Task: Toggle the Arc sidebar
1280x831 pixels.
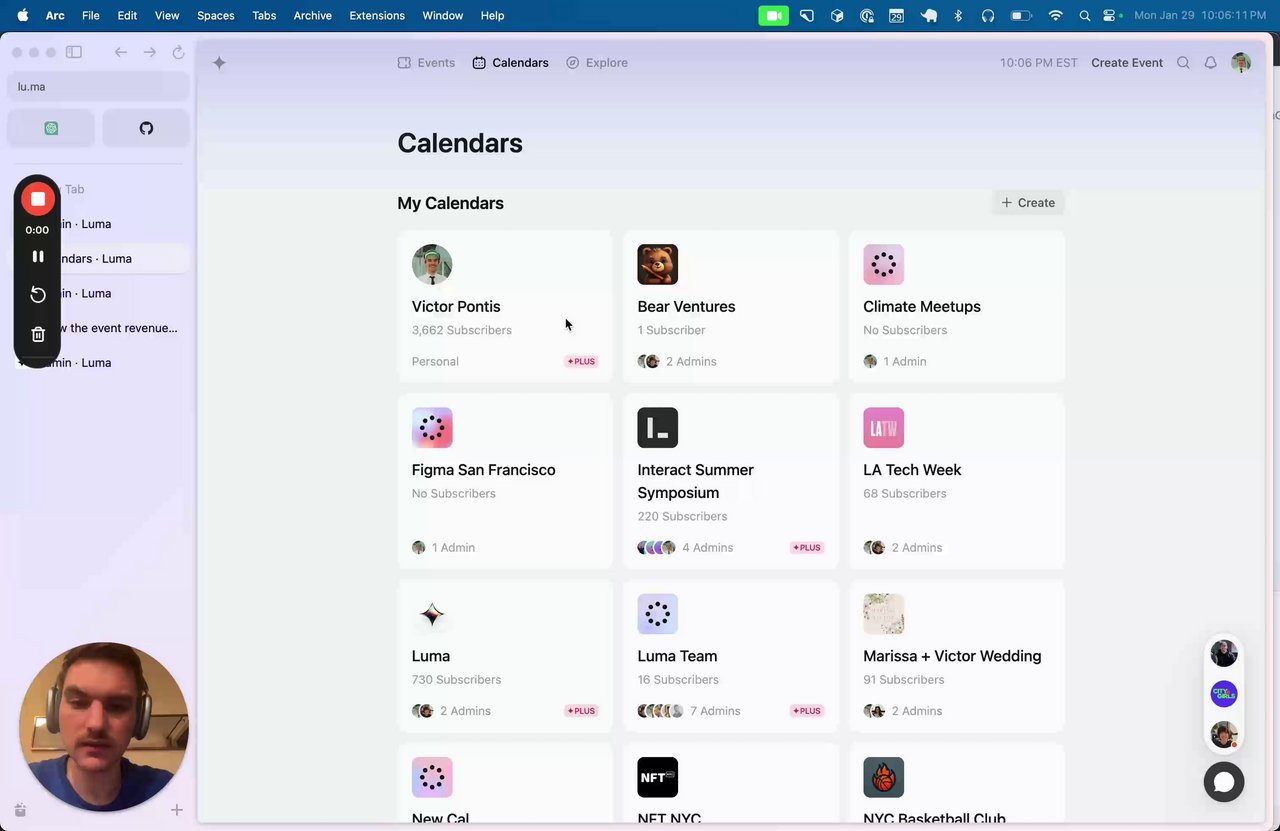Action: point(74,52)
